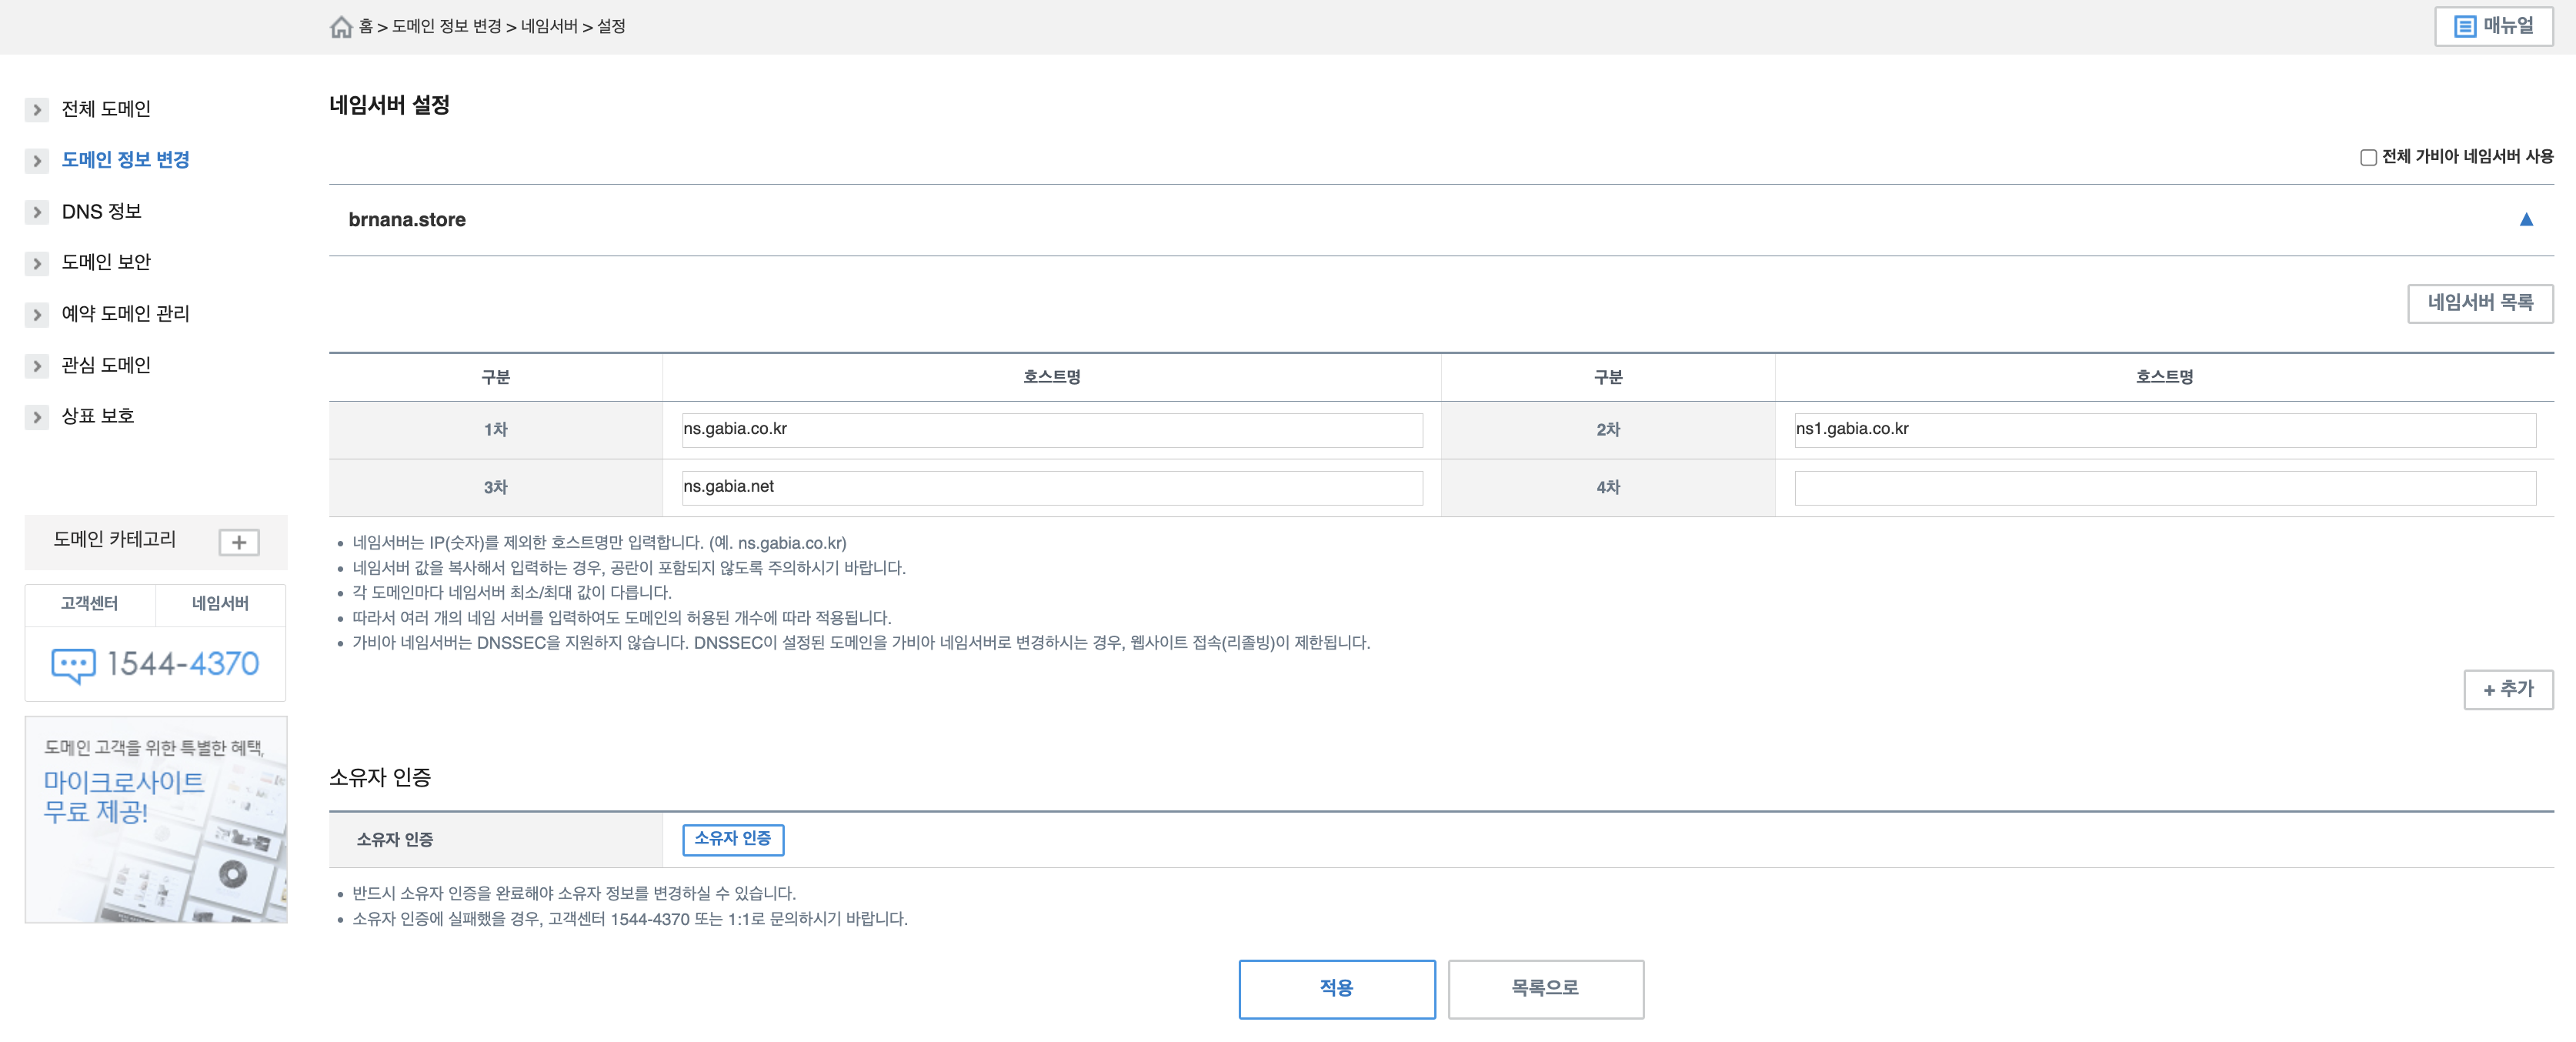2576x1042 pixels.
Task: Click arrow icon next to 도메인 보안
Action: tap(37, 263)
